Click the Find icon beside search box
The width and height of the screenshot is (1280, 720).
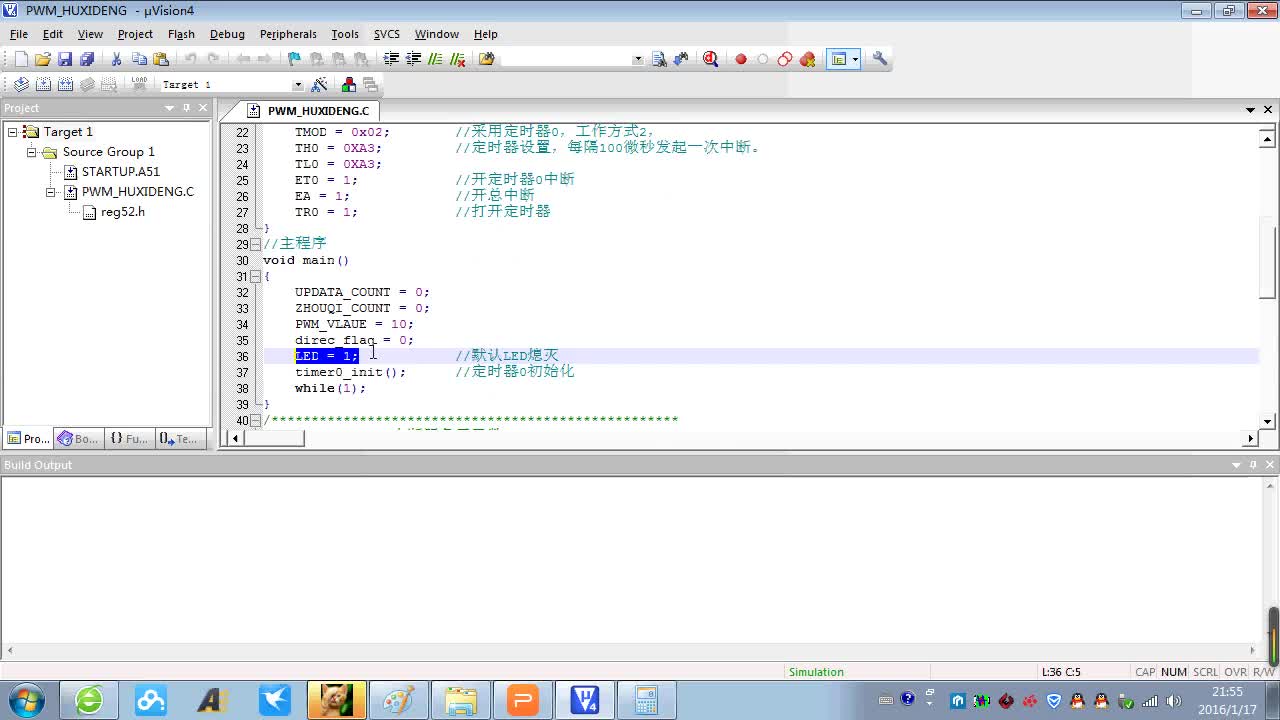coord(659,59)
